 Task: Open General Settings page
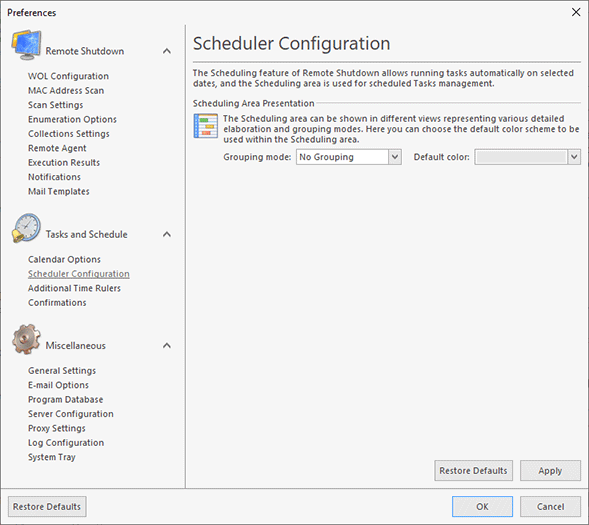62,371
